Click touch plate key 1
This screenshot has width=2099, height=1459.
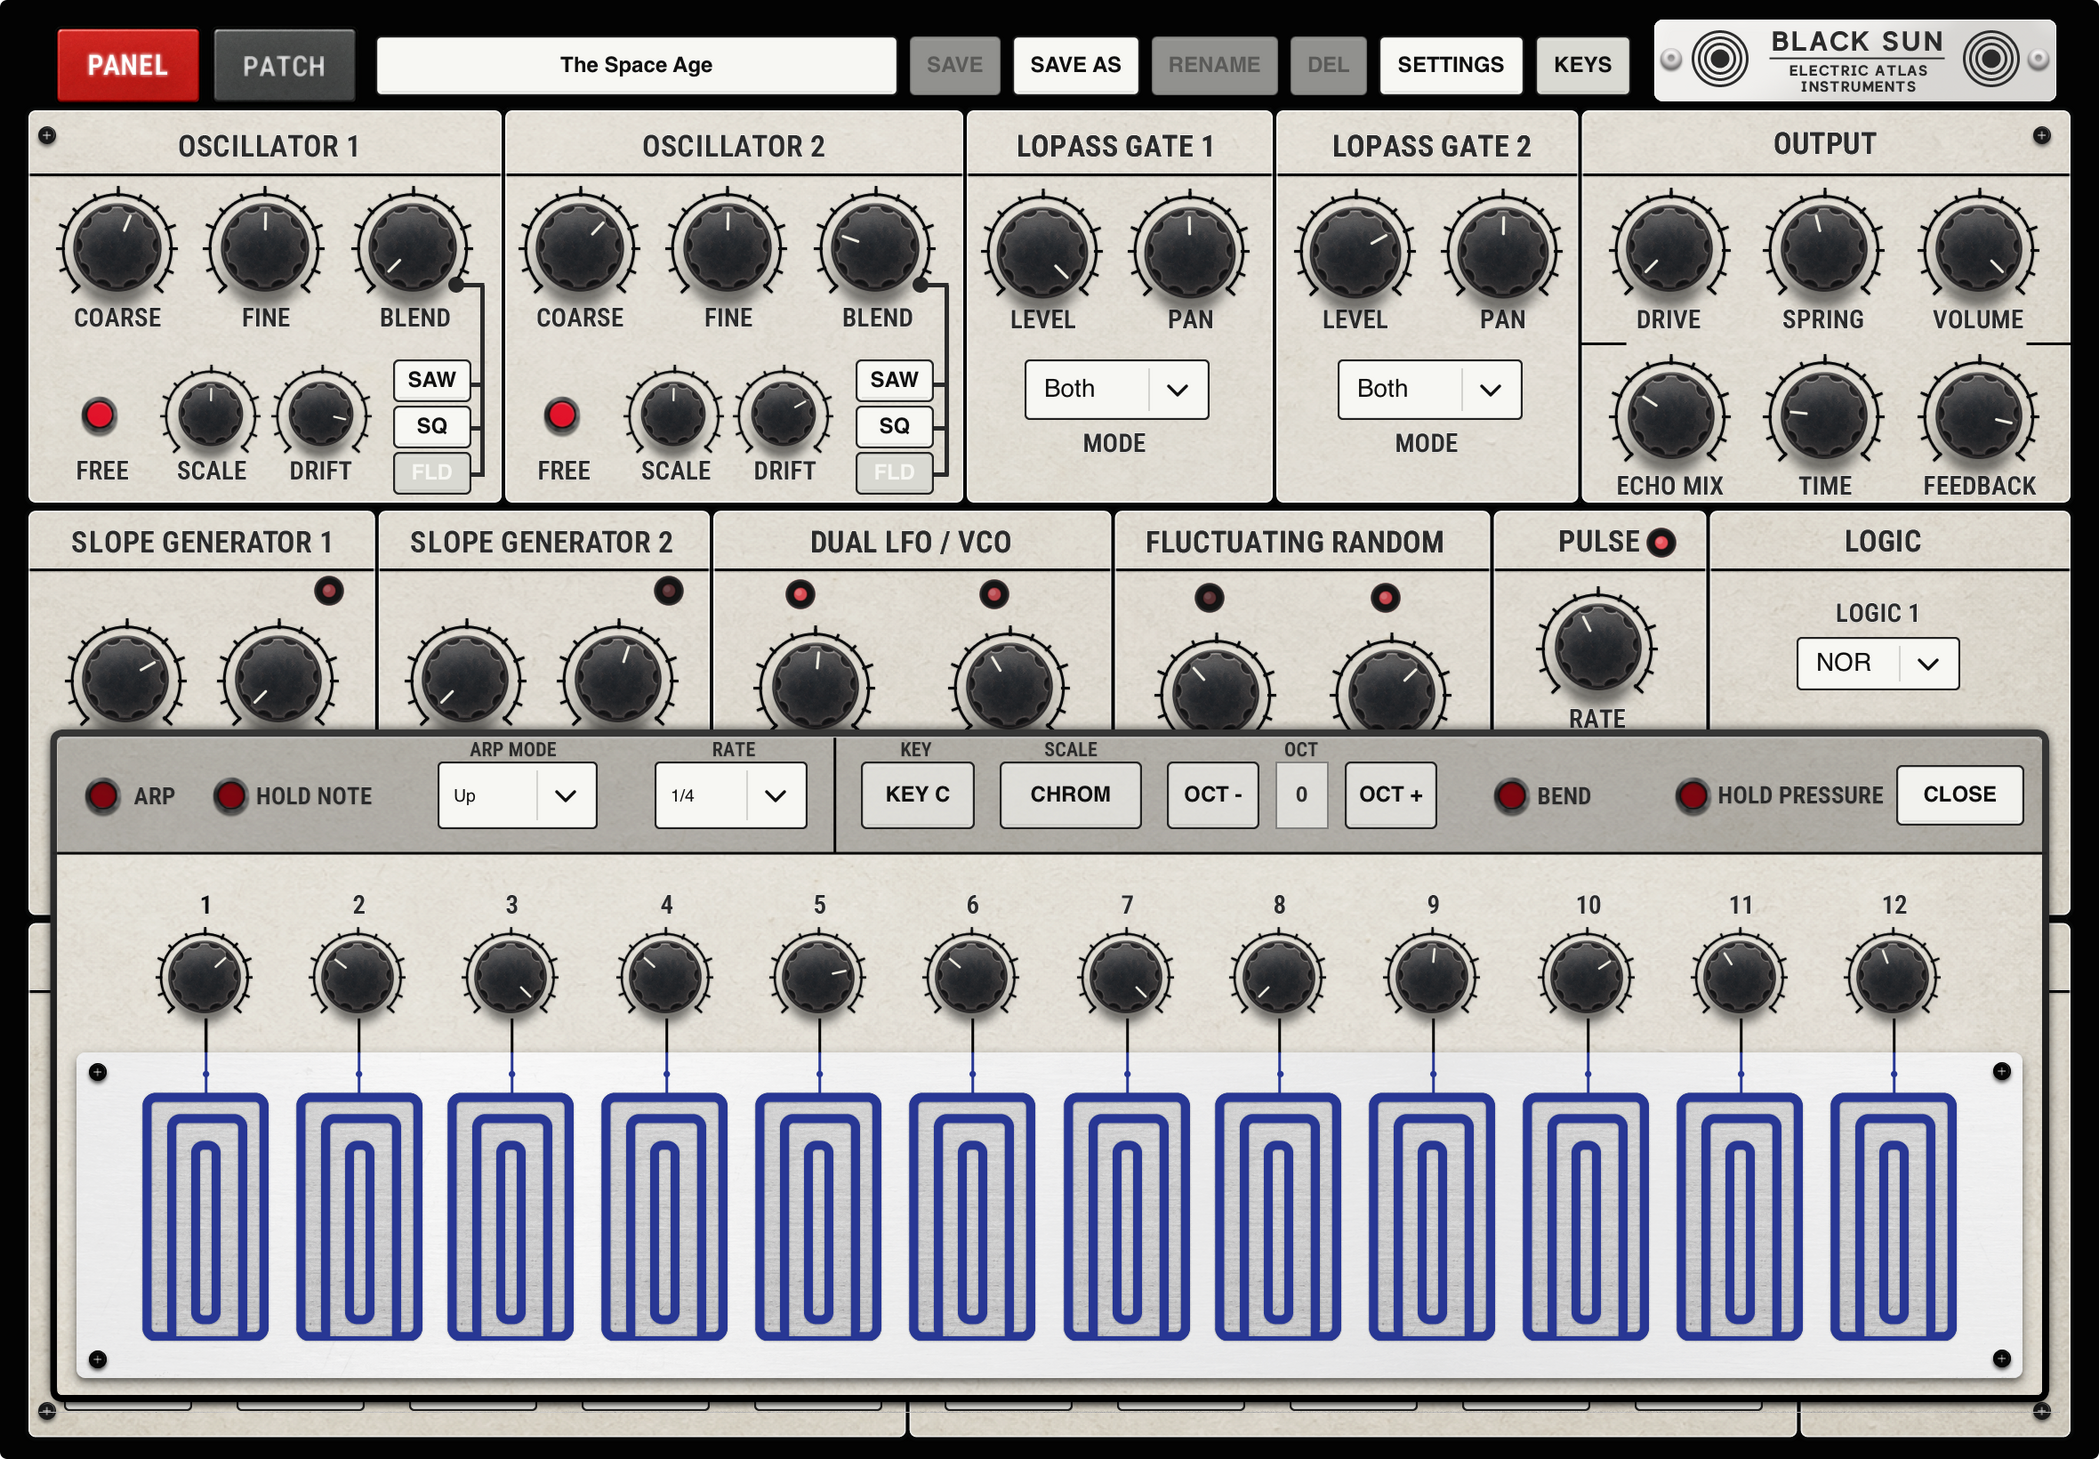click(205, 1216)
